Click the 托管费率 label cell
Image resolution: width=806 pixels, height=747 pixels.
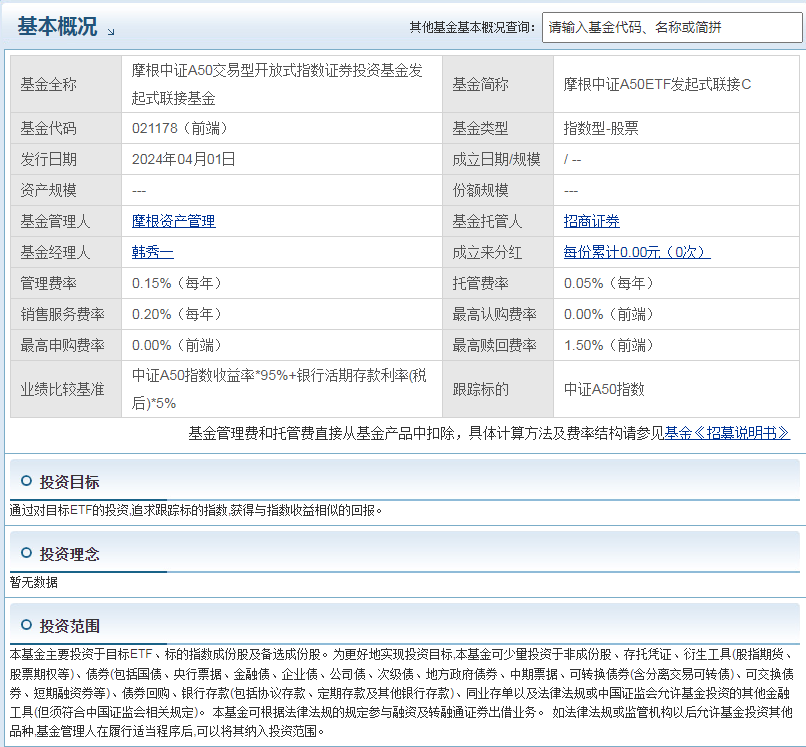pyautogui.click(x=498, y=283)
